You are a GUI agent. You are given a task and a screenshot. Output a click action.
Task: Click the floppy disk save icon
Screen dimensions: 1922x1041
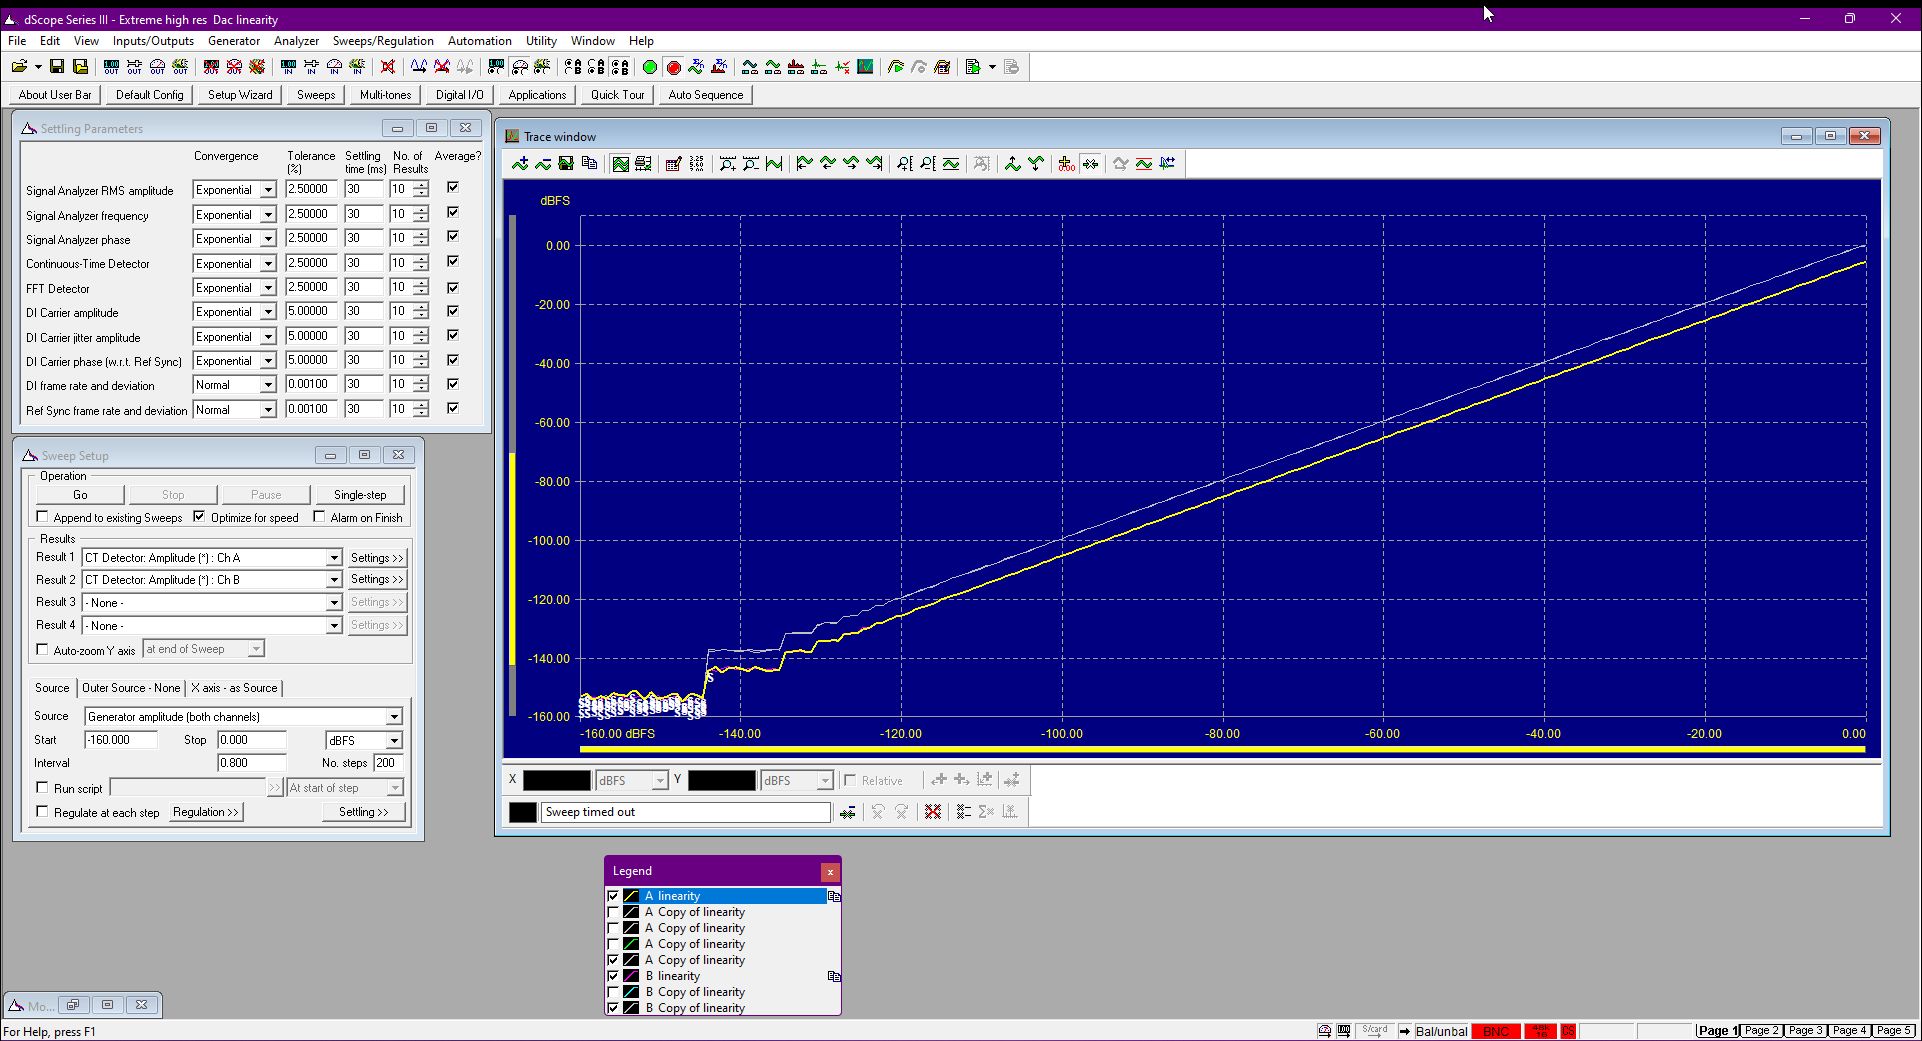click(57, 67)
